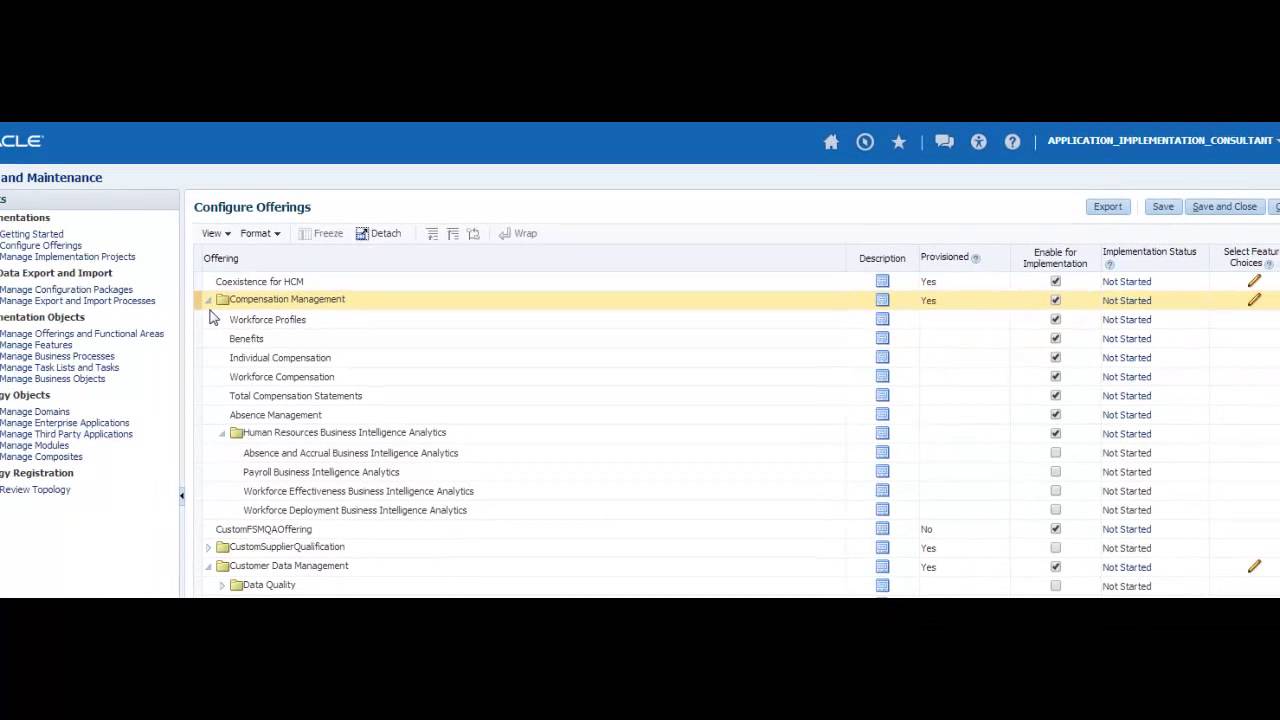Open the Getting Started link

[x=31, y=234]
